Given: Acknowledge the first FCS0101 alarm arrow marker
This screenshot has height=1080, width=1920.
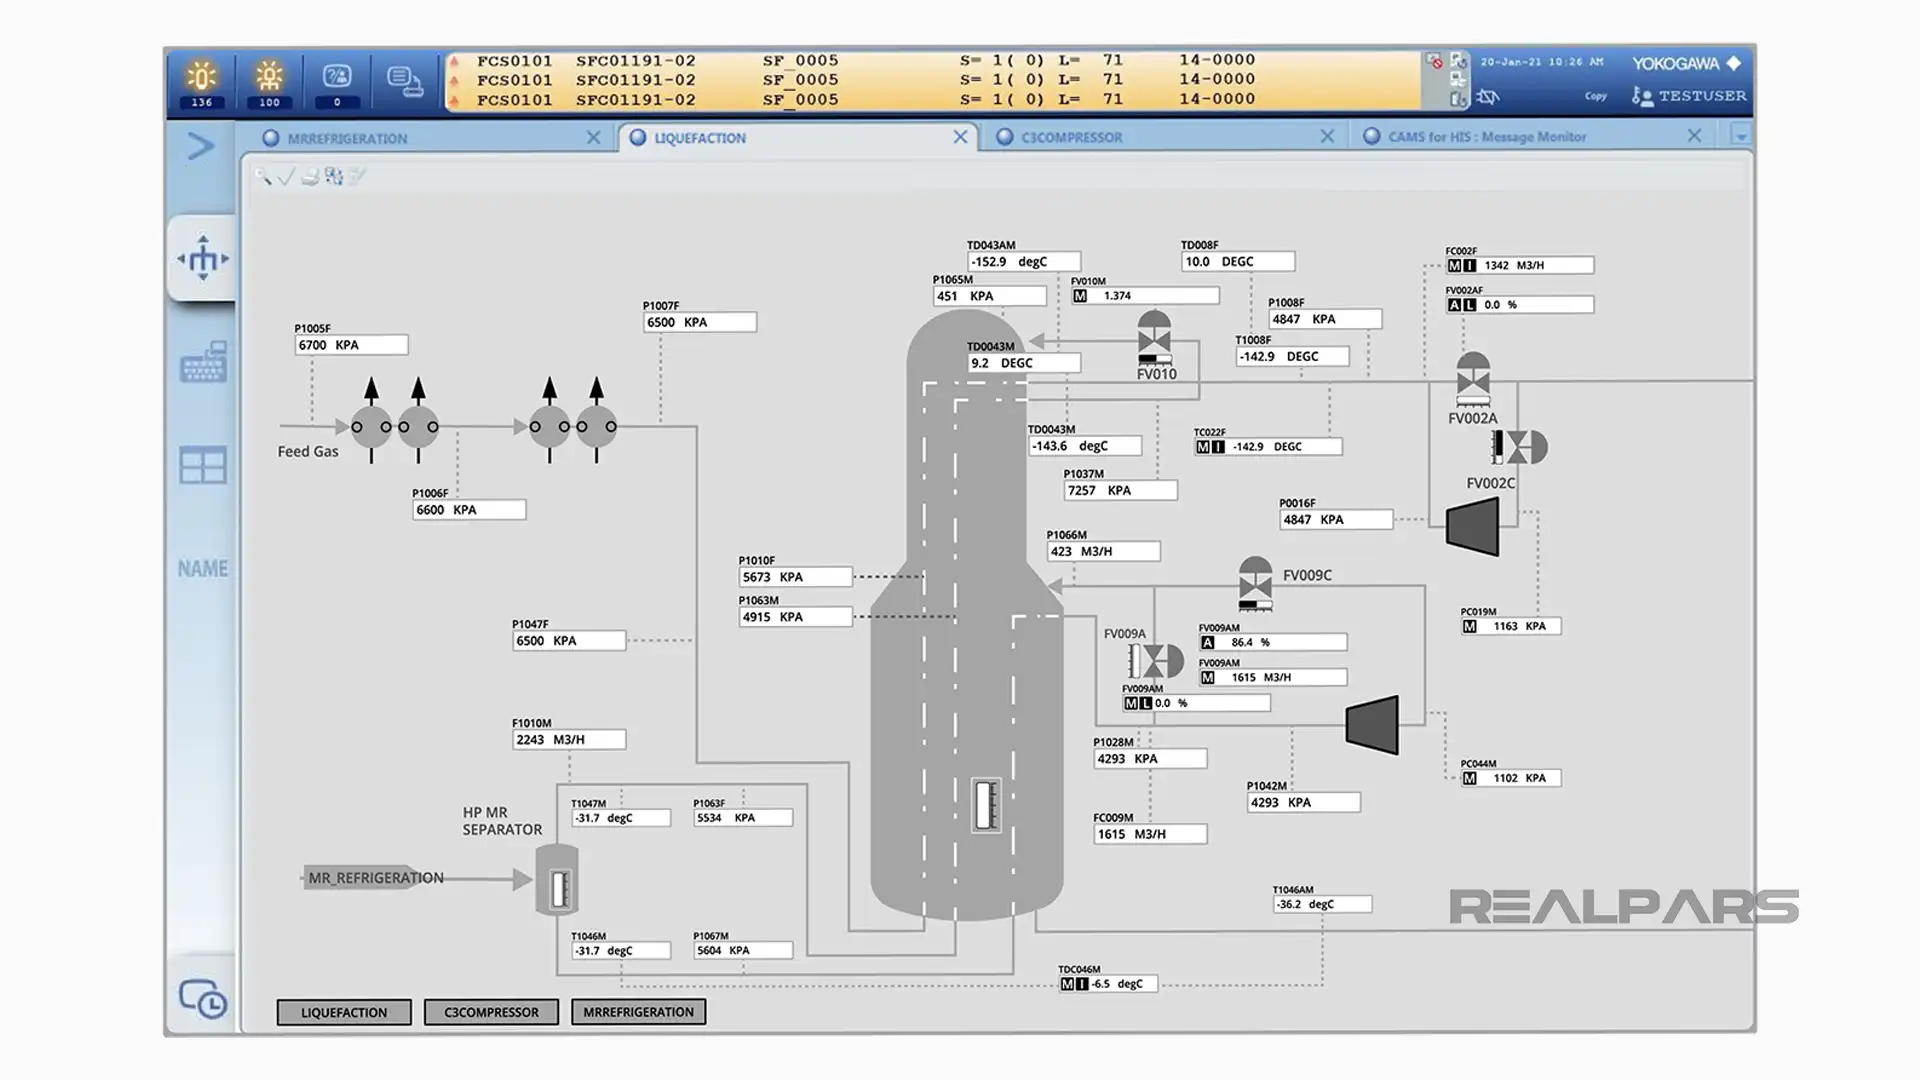Looking at the screenshot, I should coord(455,60).
